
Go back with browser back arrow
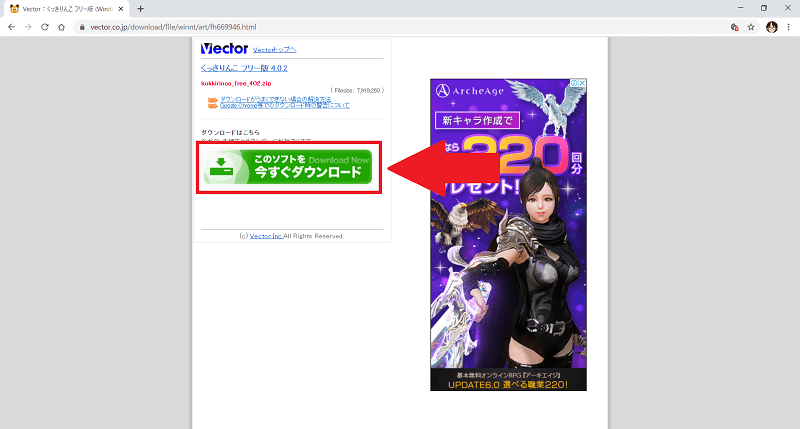click(x=11, y=27)
